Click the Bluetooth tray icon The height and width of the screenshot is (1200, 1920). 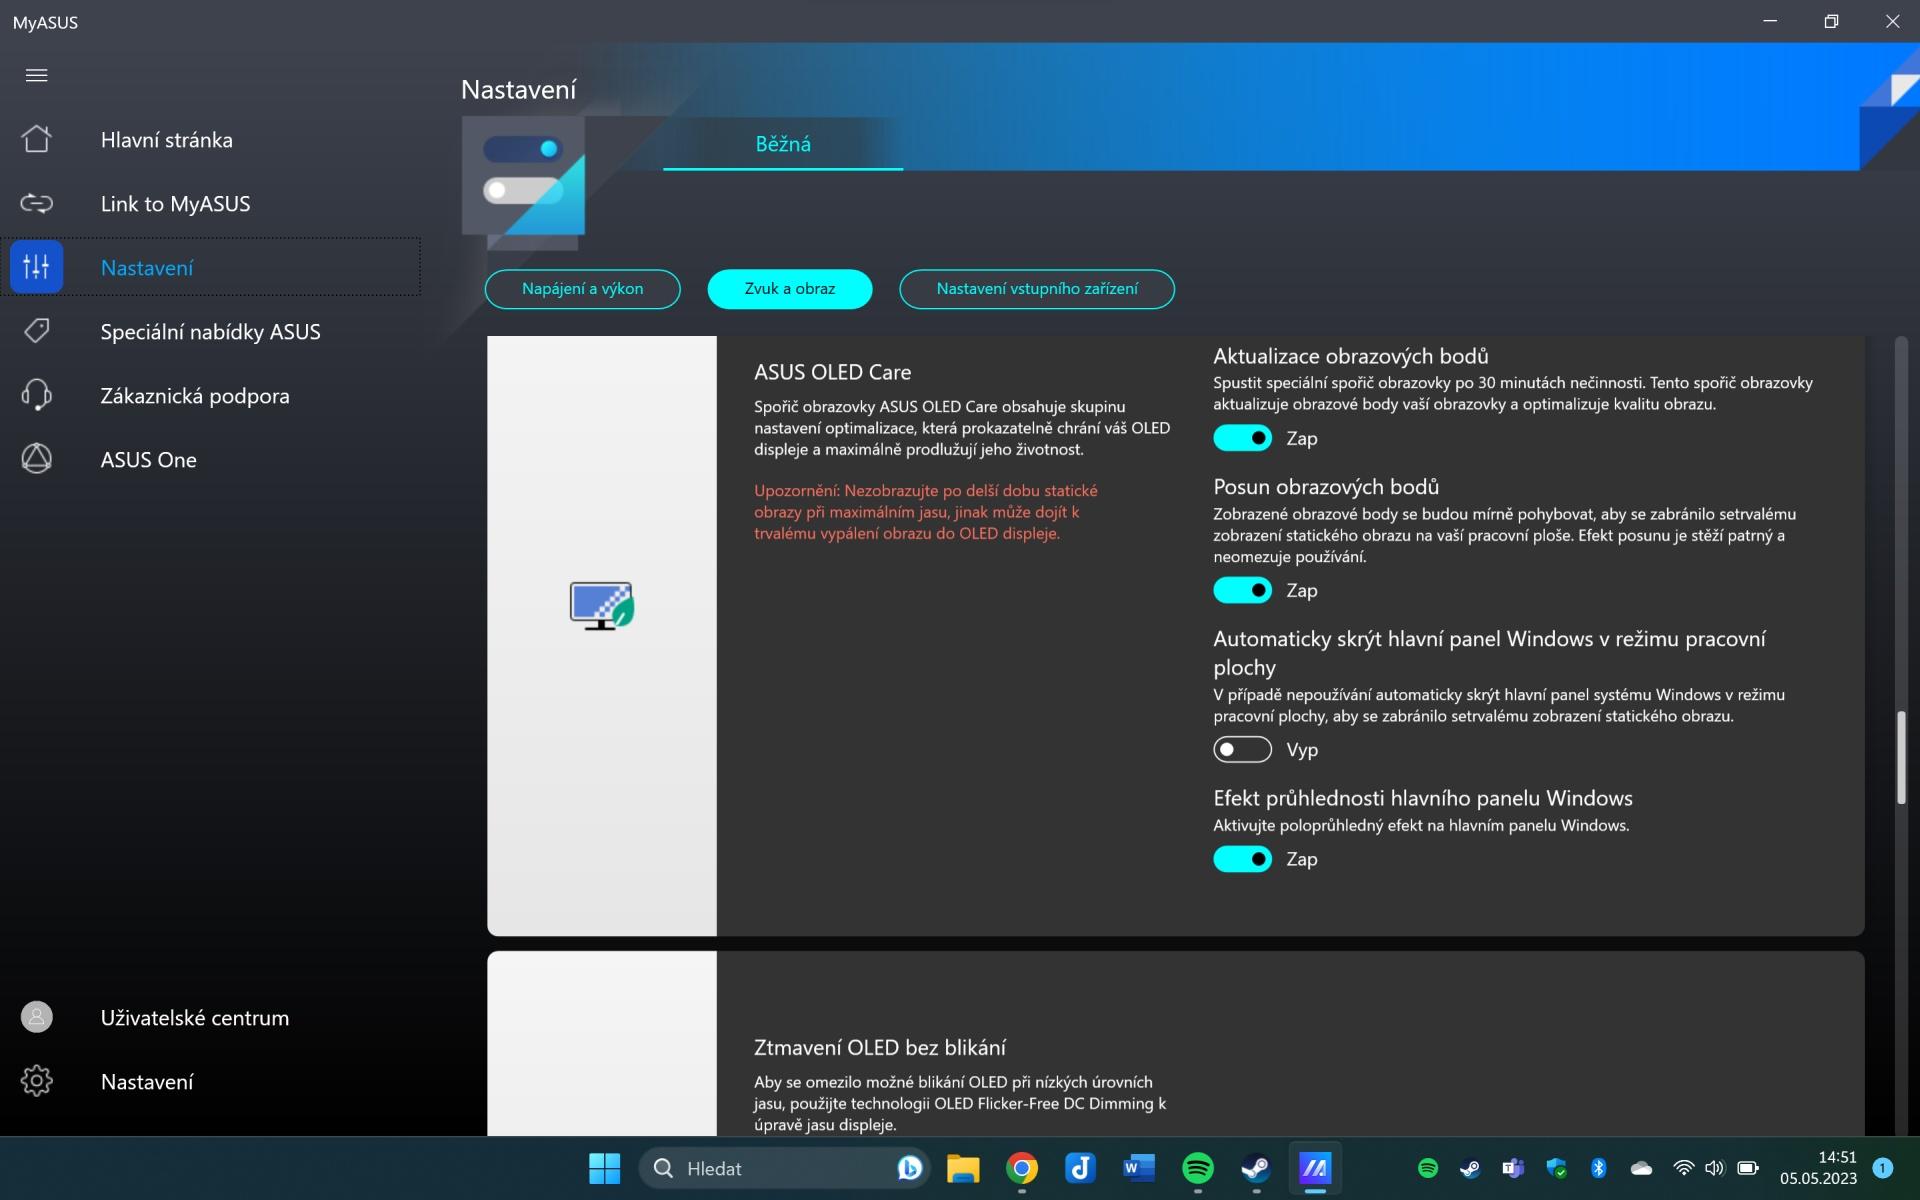(1598, 1168)
